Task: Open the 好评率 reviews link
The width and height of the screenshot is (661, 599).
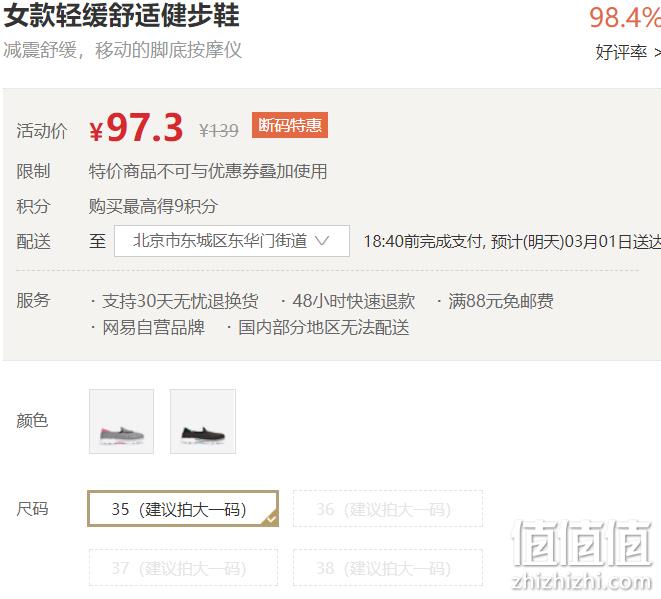Action: [628, 52]
